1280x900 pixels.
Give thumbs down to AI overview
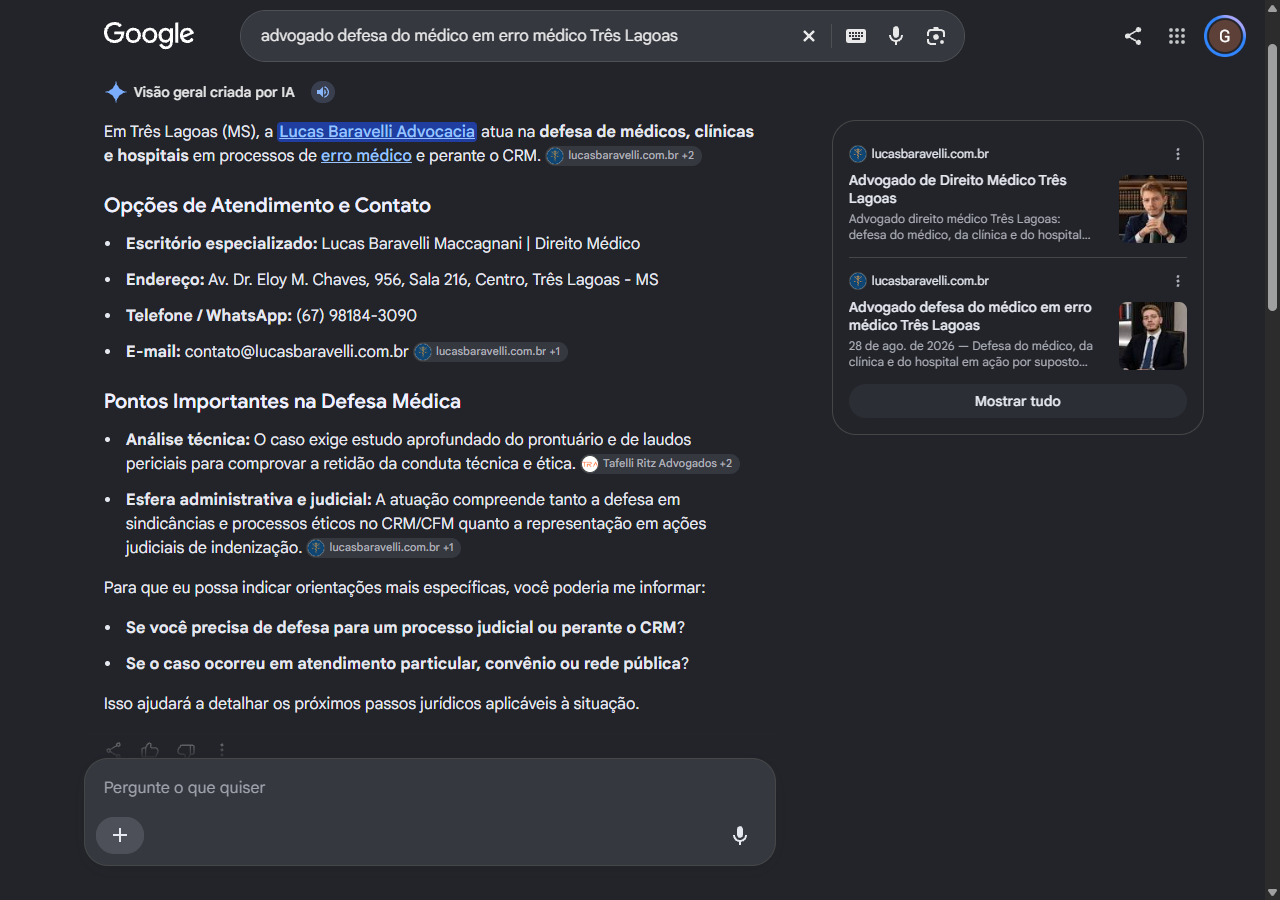(x=186, y=749)
